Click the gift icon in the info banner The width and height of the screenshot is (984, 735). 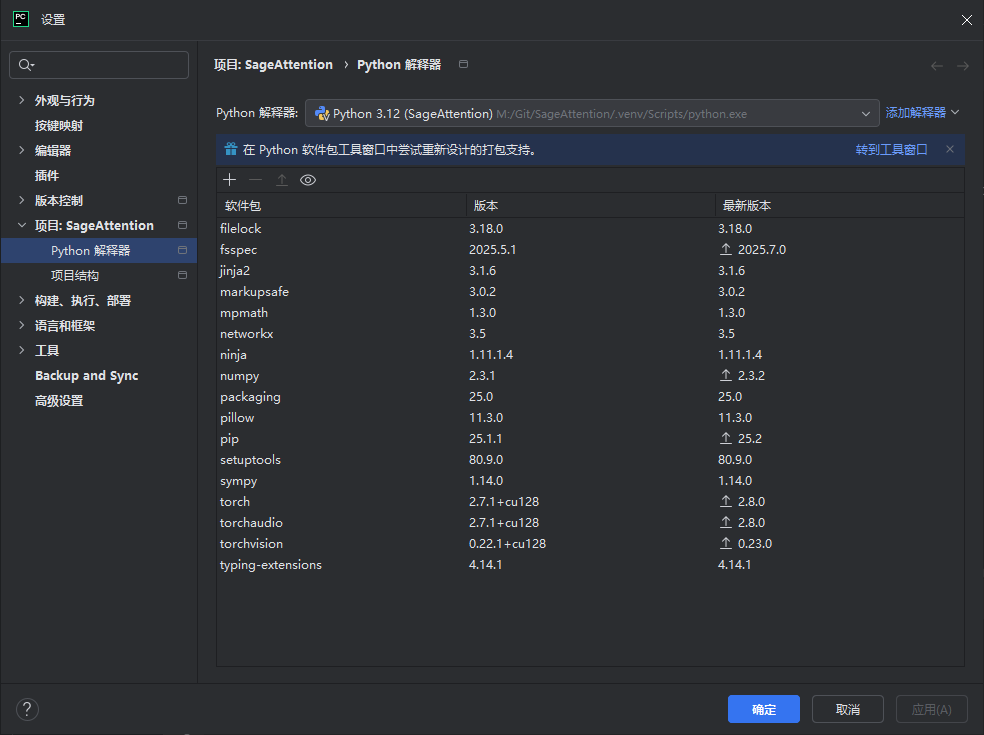(x=231, y=149)
